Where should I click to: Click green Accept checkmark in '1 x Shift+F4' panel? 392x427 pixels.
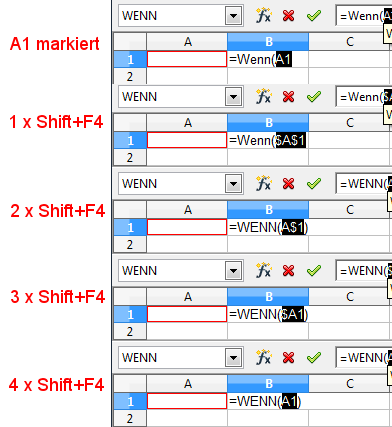[314, 97]
